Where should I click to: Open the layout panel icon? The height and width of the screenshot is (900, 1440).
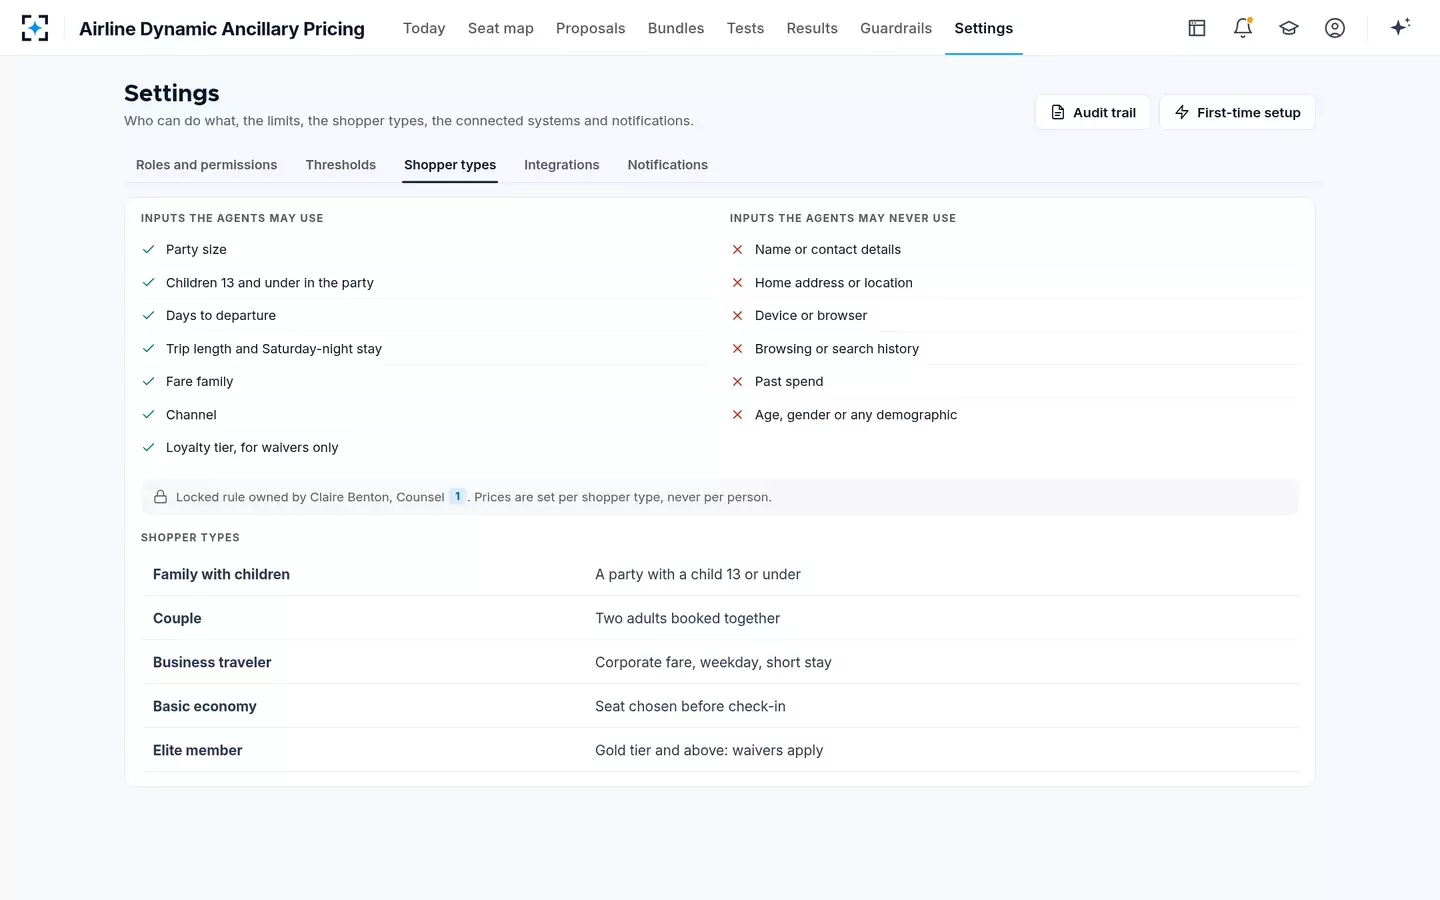click(x=1197, y=28)
